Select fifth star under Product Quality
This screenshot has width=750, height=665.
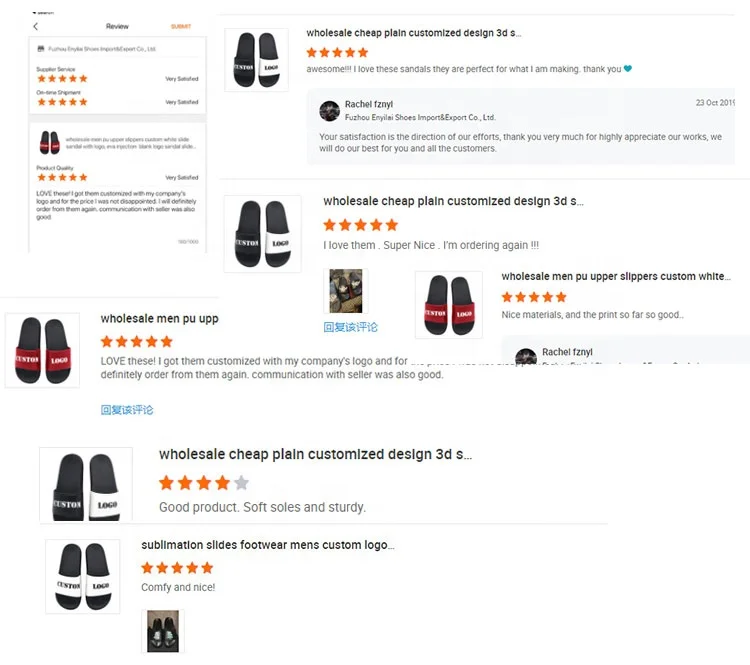pos(84,177)
